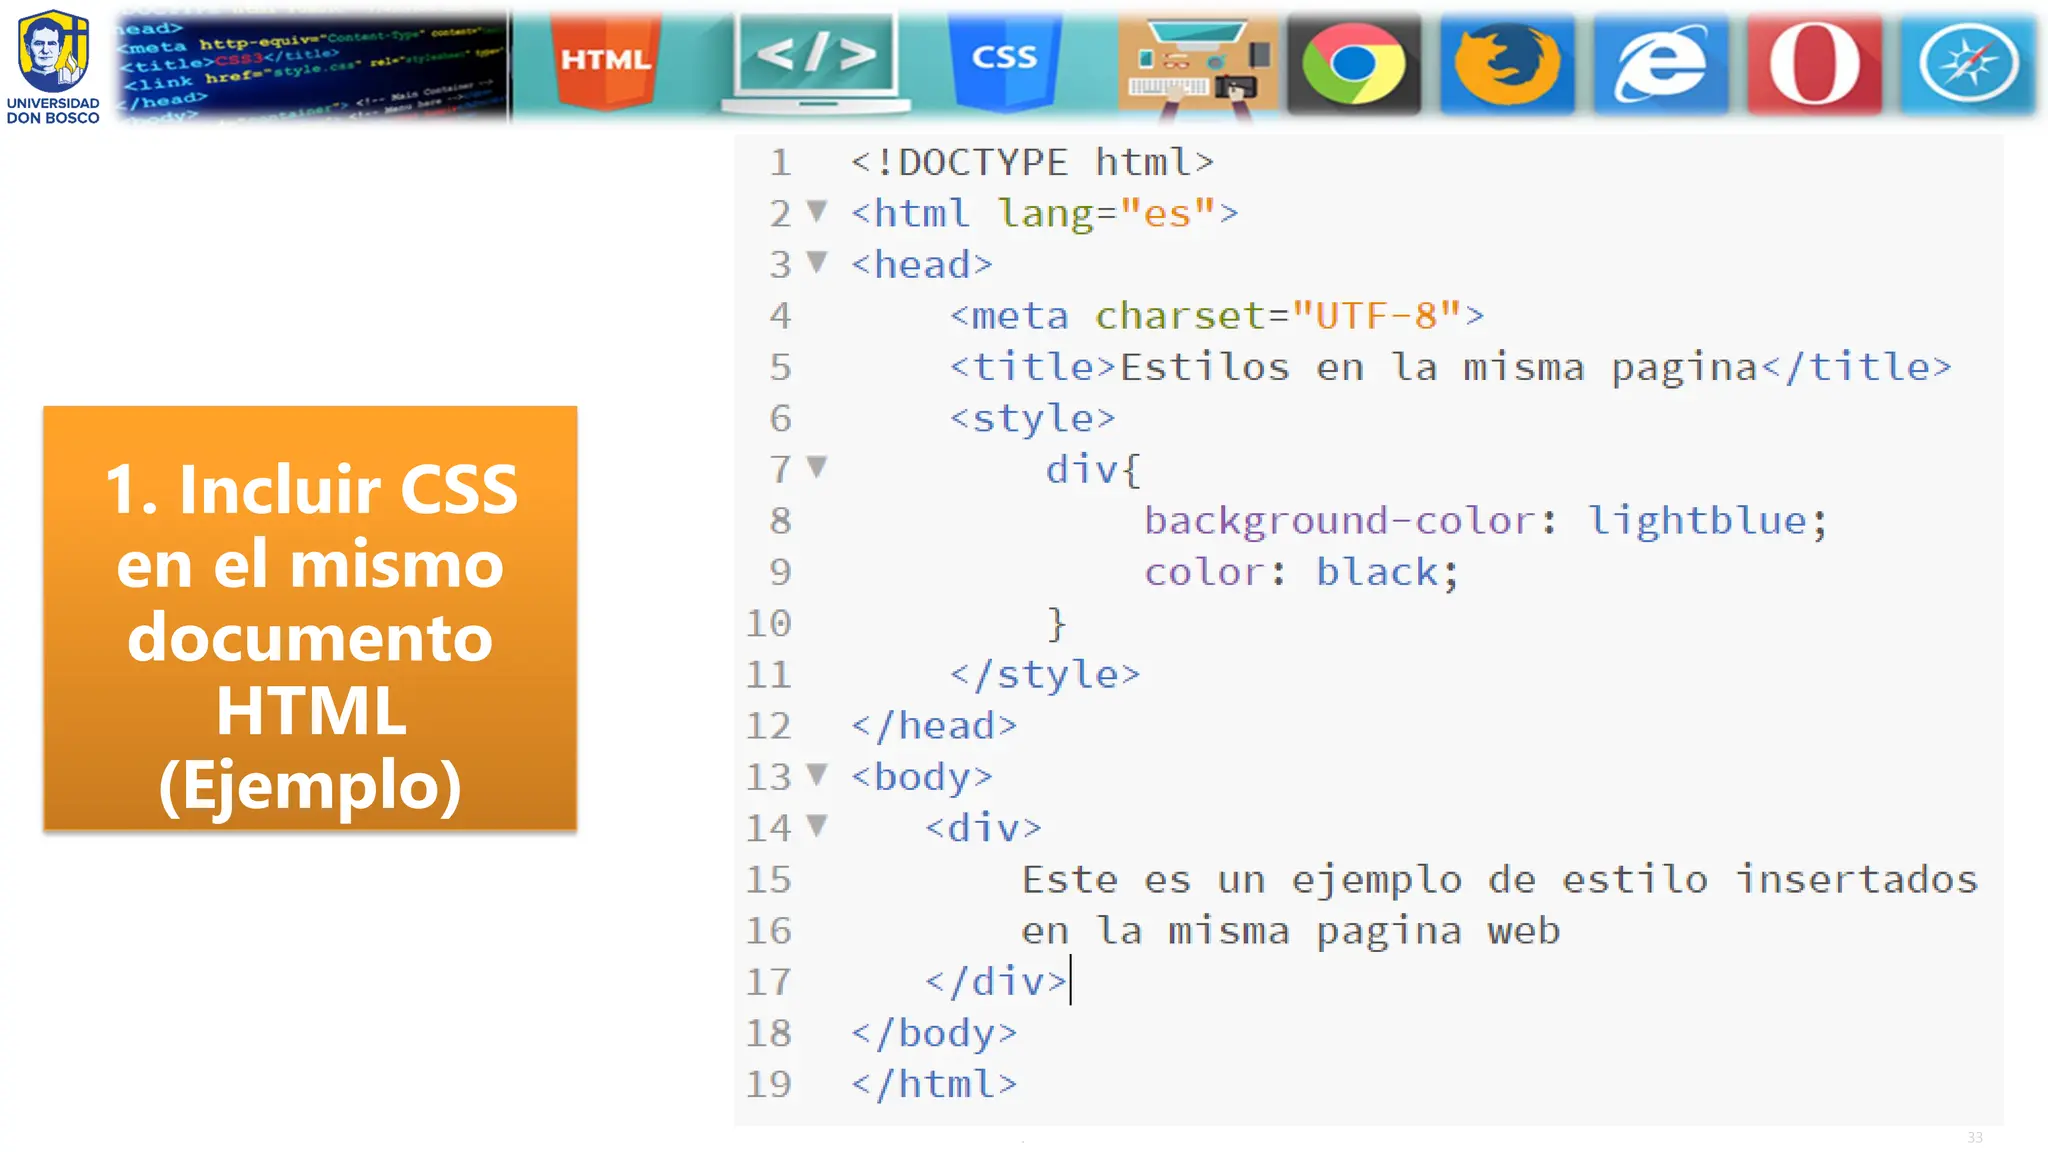
Task: Click the 'div{' selector on line 7
Action: [1093, 469]
